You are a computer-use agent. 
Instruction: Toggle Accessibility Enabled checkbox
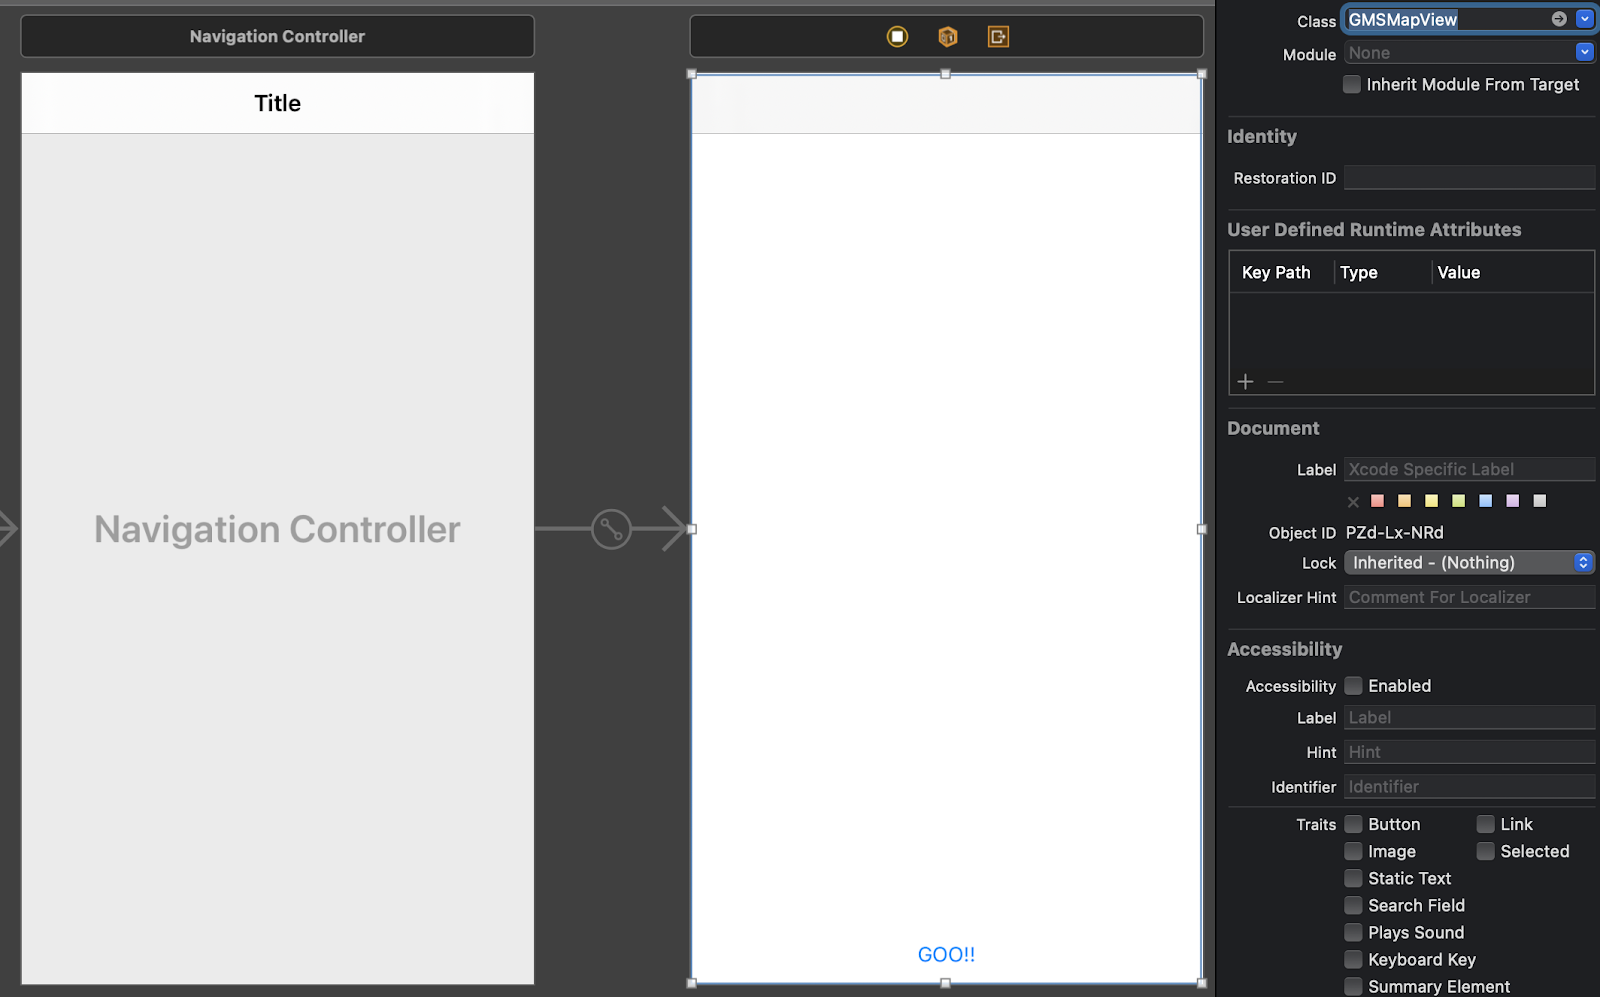point(1353,686)
